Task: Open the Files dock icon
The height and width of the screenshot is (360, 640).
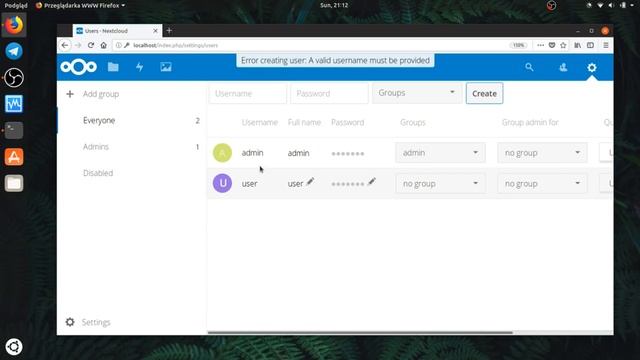Action: click(14, 183)
